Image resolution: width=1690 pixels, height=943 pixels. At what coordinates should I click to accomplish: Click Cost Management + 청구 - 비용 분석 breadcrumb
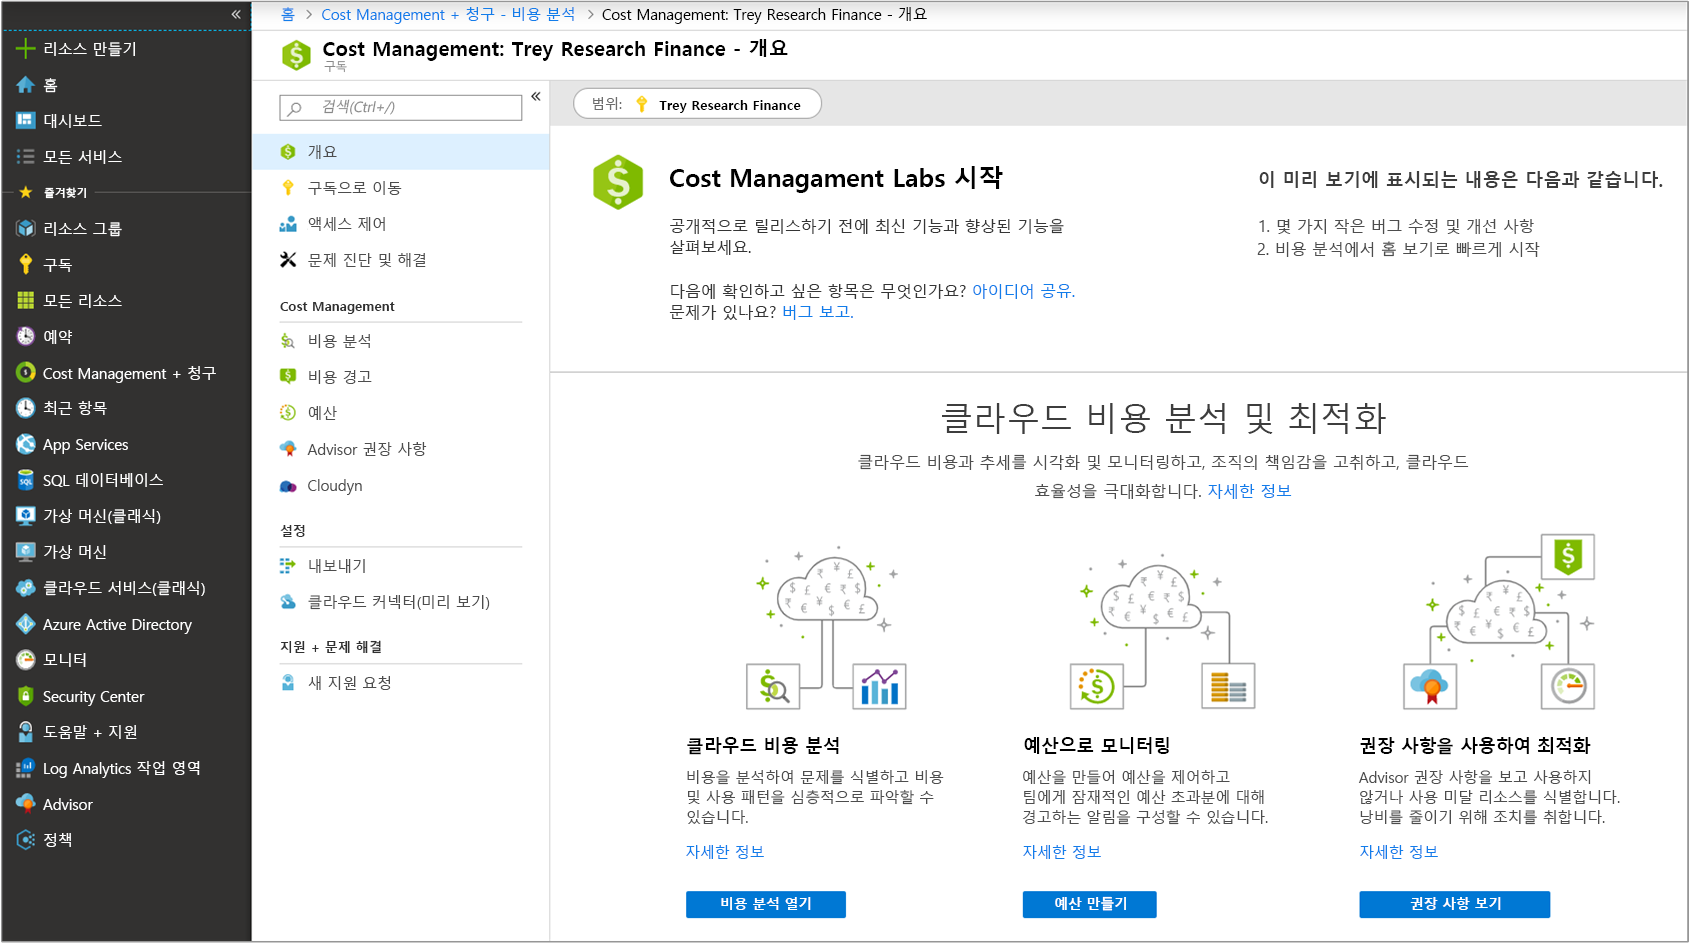(x=448, y=14)
